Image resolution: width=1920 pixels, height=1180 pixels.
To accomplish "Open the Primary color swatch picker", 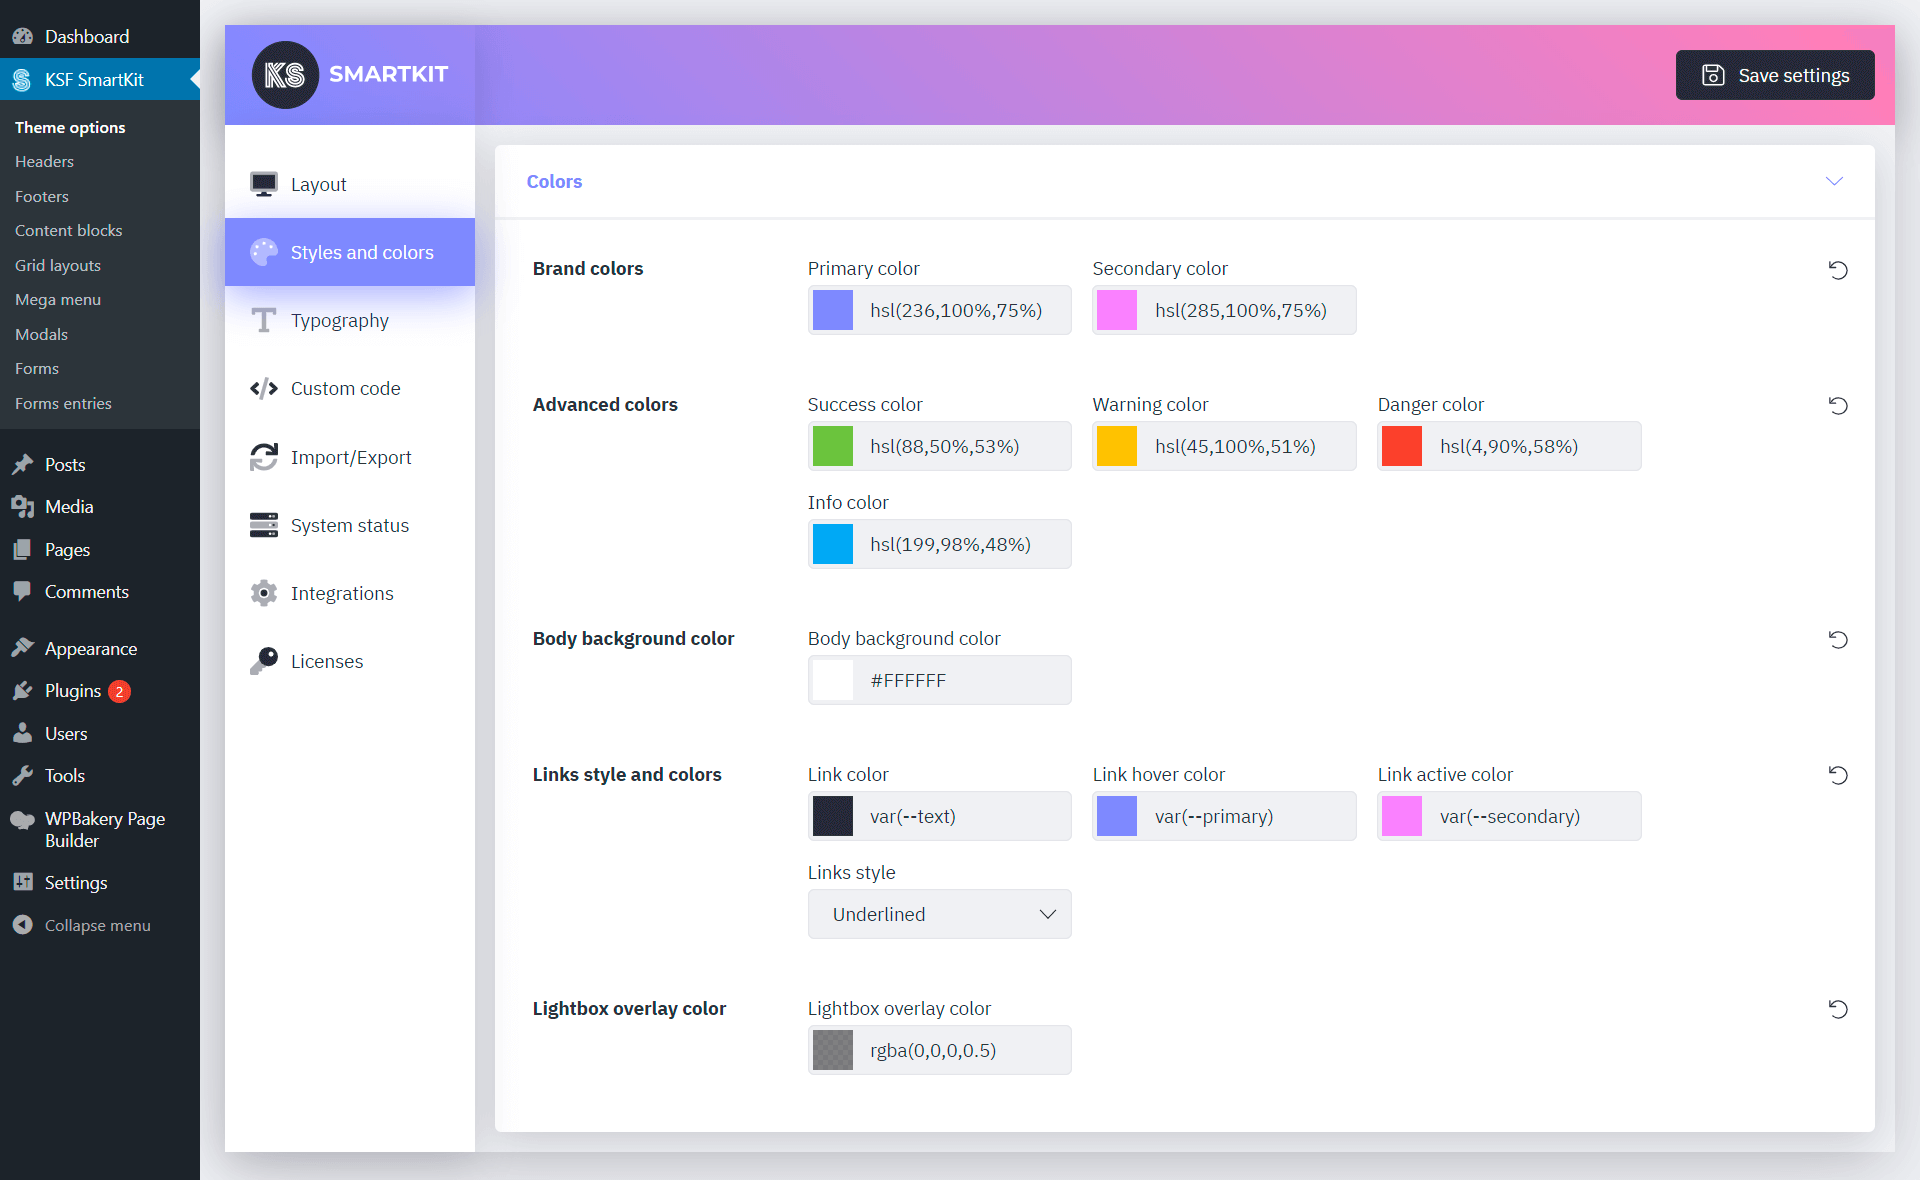I will click(x=833, y=310).
